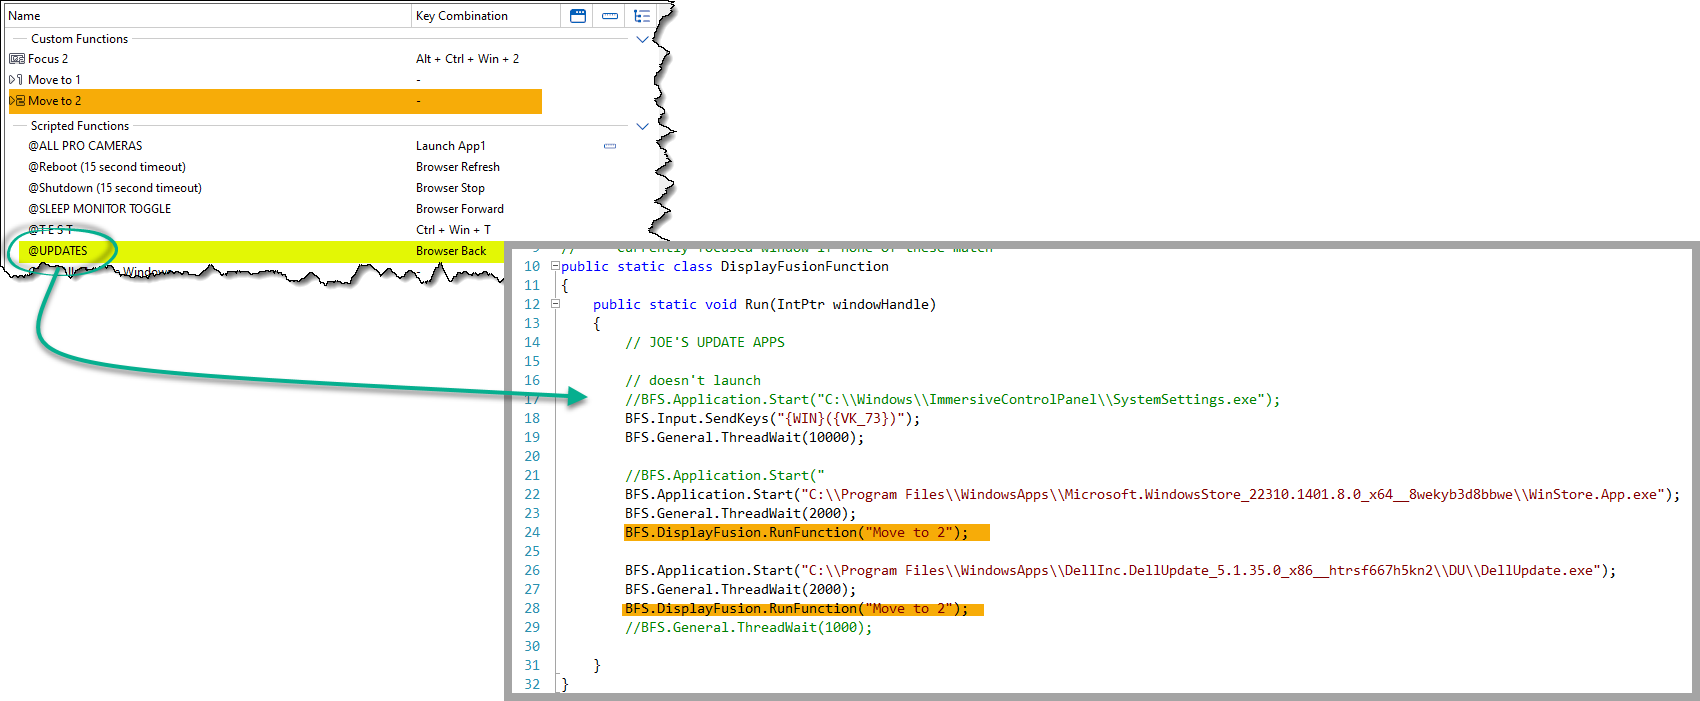Select the @SLEEP MONITOR TOGGLE function
The width and height of the screenshot is (1700, 701).
(99, 209)
